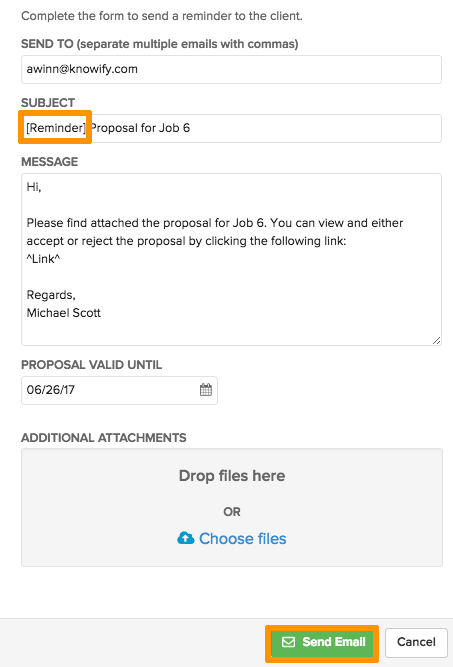Click inside the Message text area
This screenshot has height=667, width=453.
(231, 259)
